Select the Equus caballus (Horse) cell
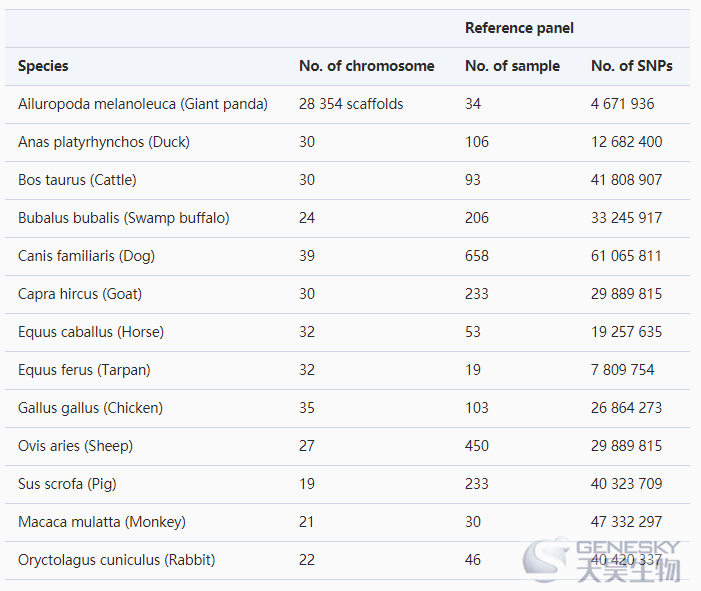701x591 pixels. [91, 332]
